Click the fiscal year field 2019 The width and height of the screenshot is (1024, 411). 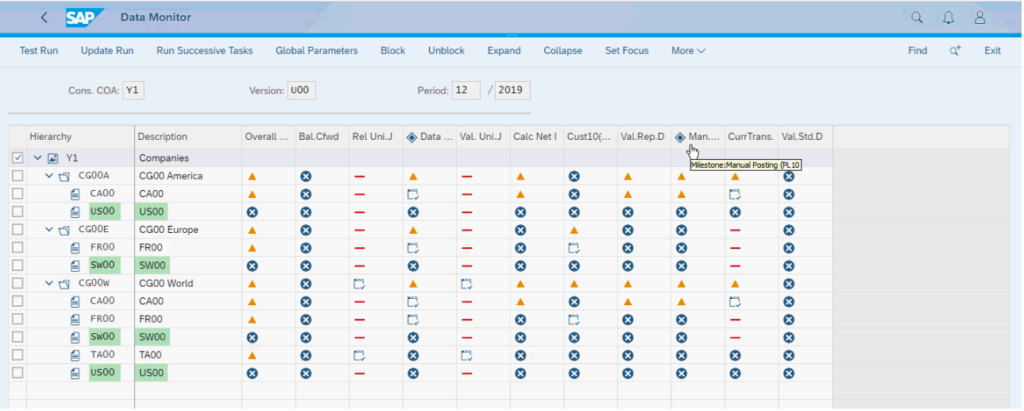pos(513,91)
